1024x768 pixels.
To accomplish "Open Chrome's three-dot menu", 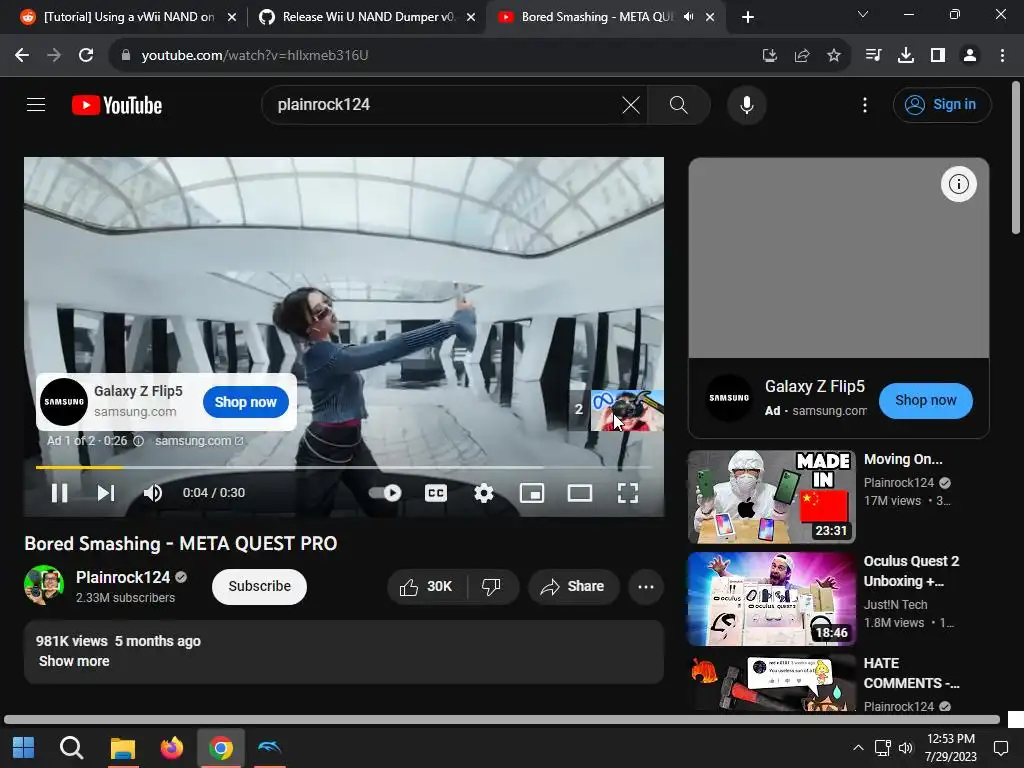I will pos(1002,56).
